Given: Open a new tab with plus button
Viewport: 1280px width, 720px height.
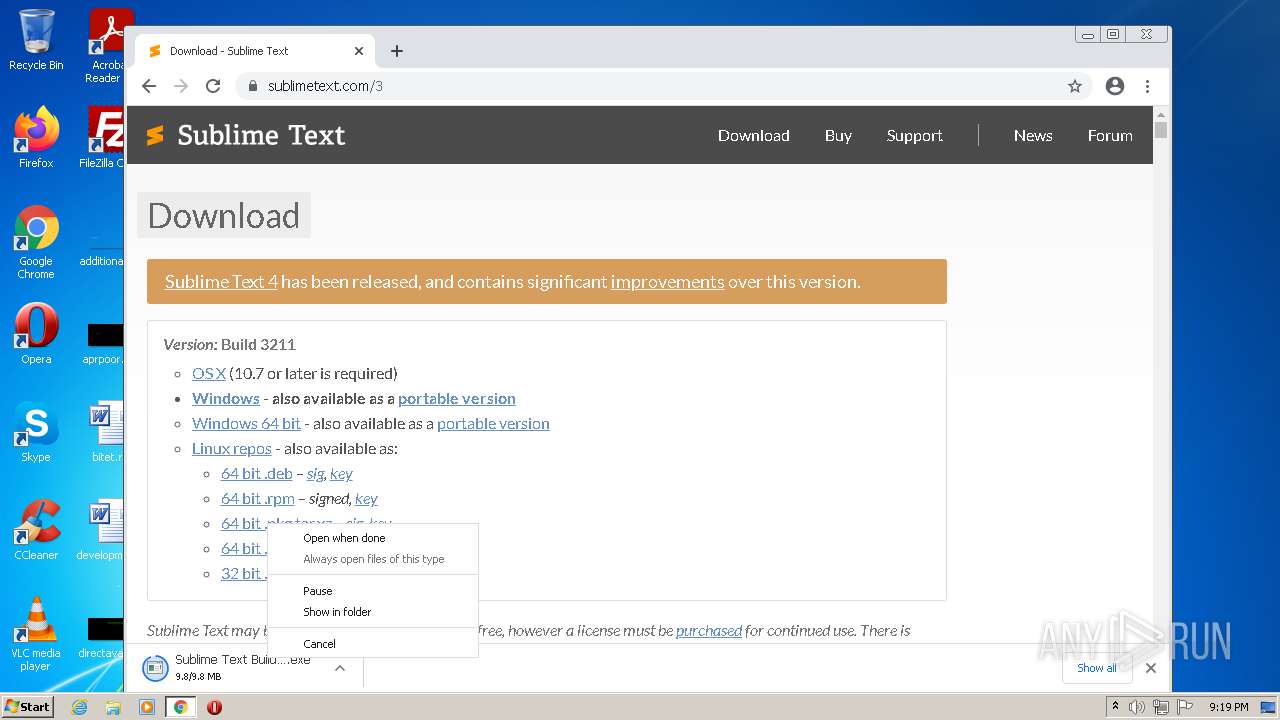Looking at the screenshot, I should pos(397,51).
